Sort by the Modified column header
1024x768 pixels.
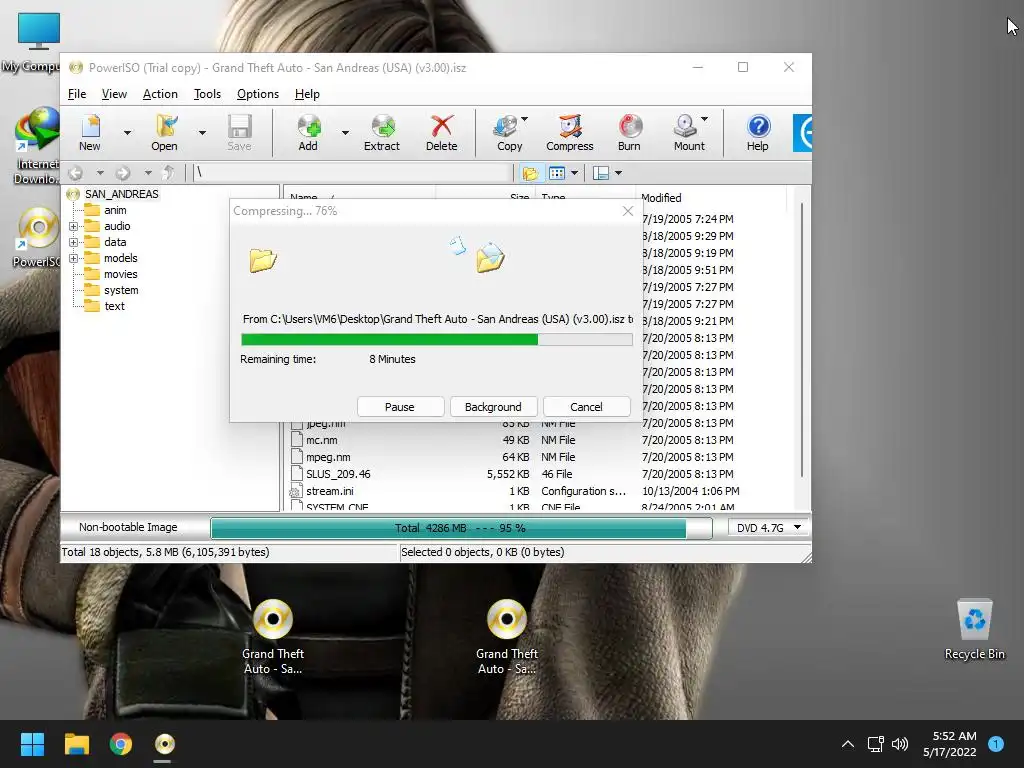(x=711, y=197)
